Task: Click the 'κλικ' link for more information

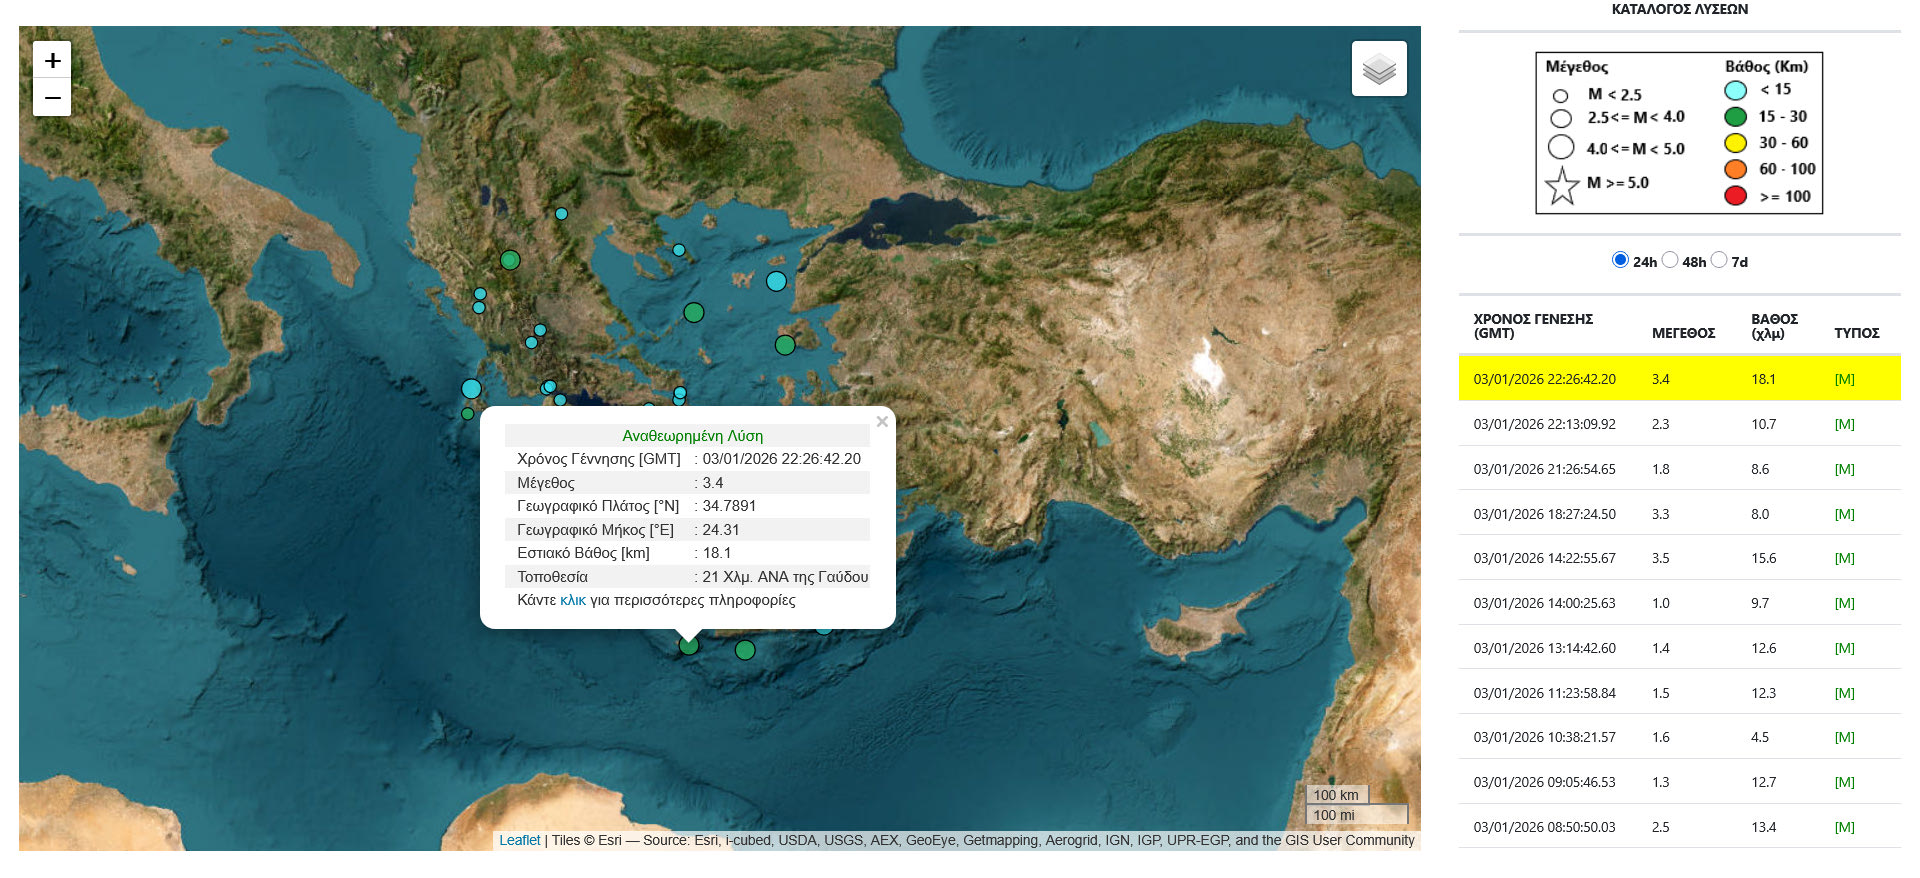Action: pyautogui.click(x=573, y=600)
